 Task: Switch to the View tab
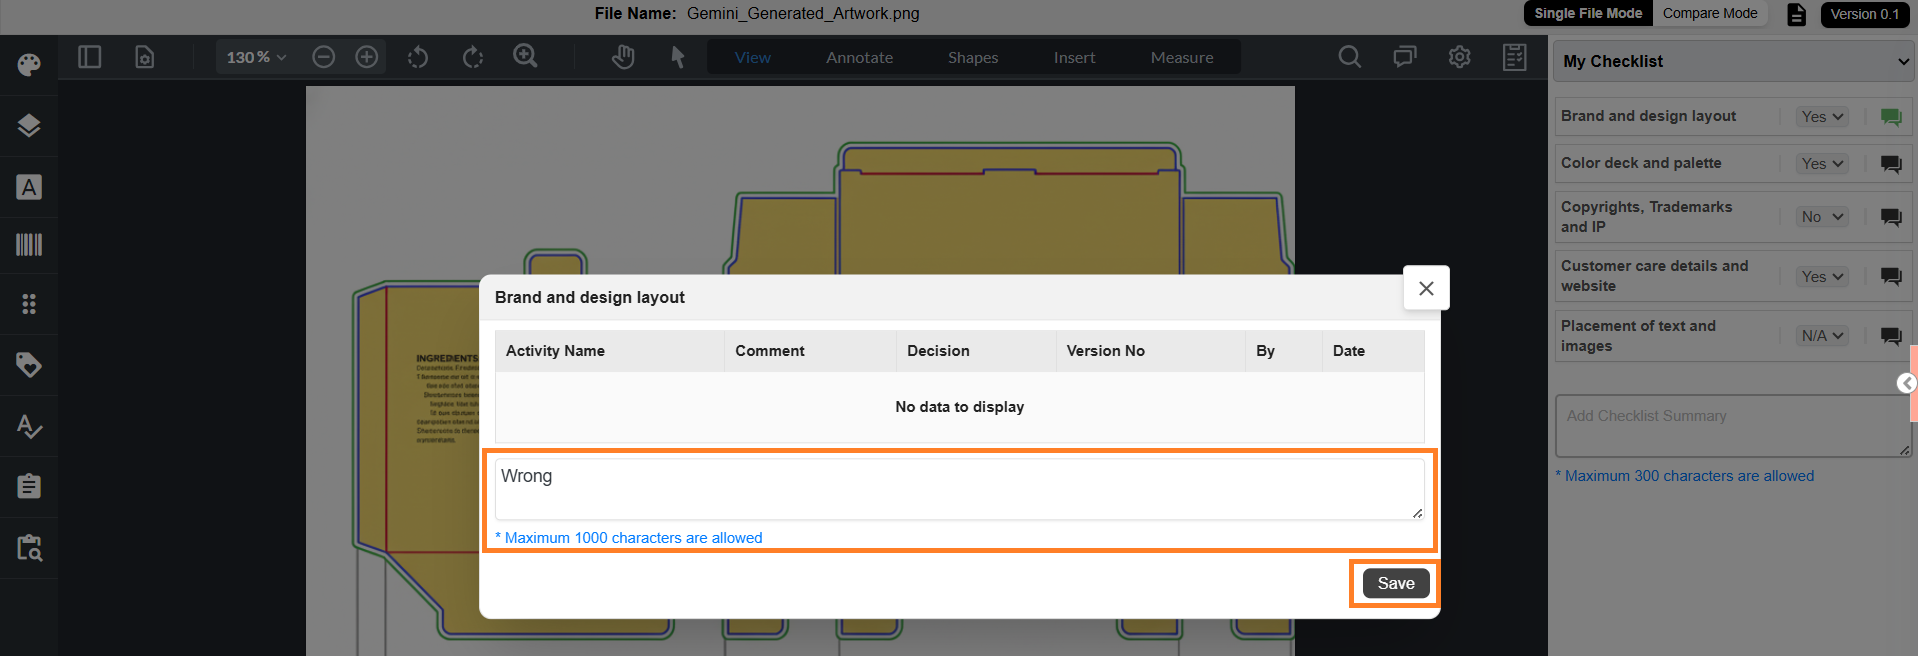(x=753, y=57)
